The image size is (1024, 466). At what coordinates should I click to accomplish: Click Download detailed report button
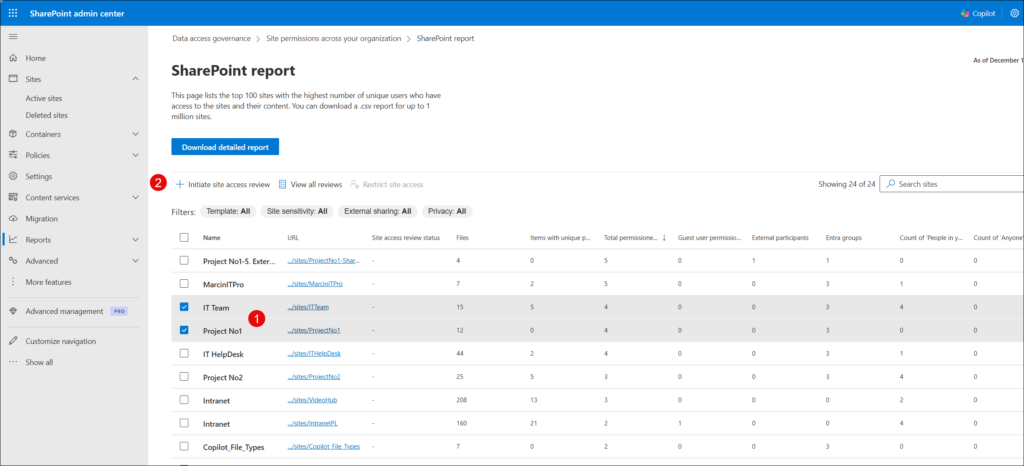pyautogui.click(x=224, y=147)
